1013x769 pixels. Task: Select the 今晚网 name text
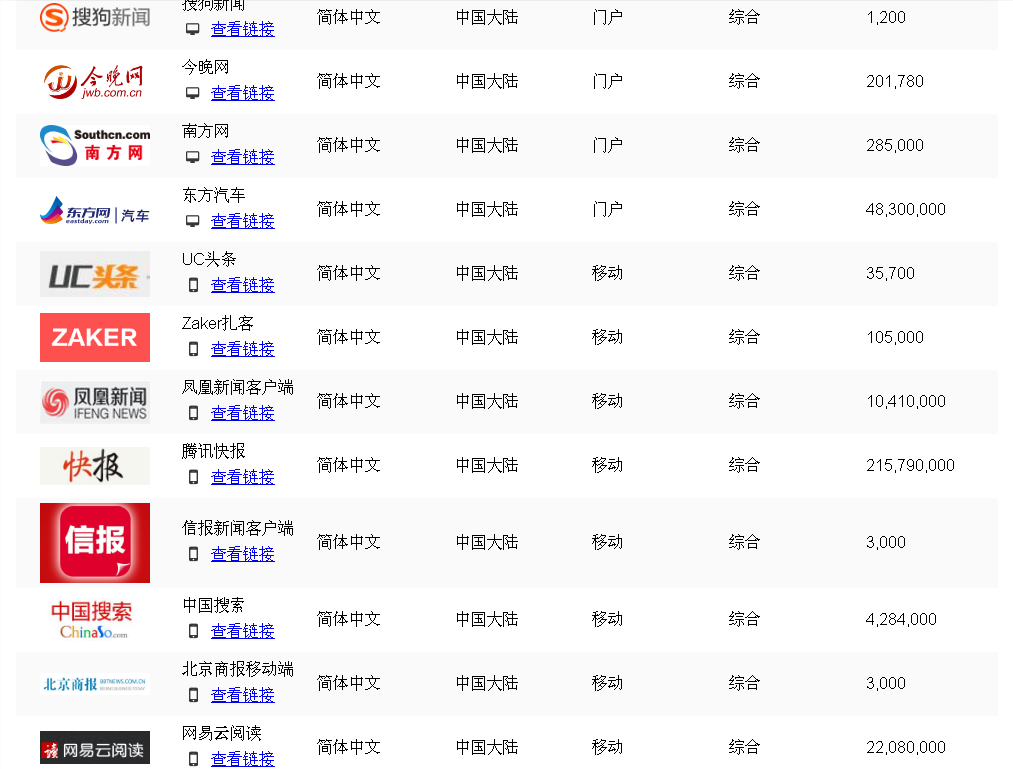click(205, 67)
